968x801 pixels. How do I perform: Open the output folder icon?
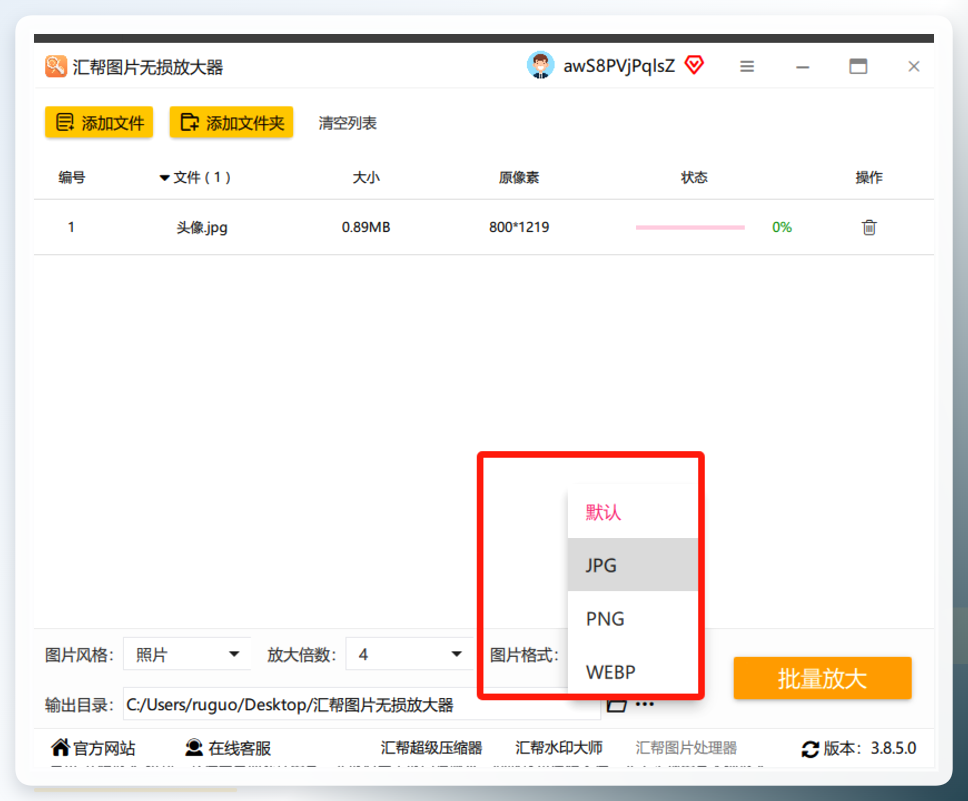point(616,705)
